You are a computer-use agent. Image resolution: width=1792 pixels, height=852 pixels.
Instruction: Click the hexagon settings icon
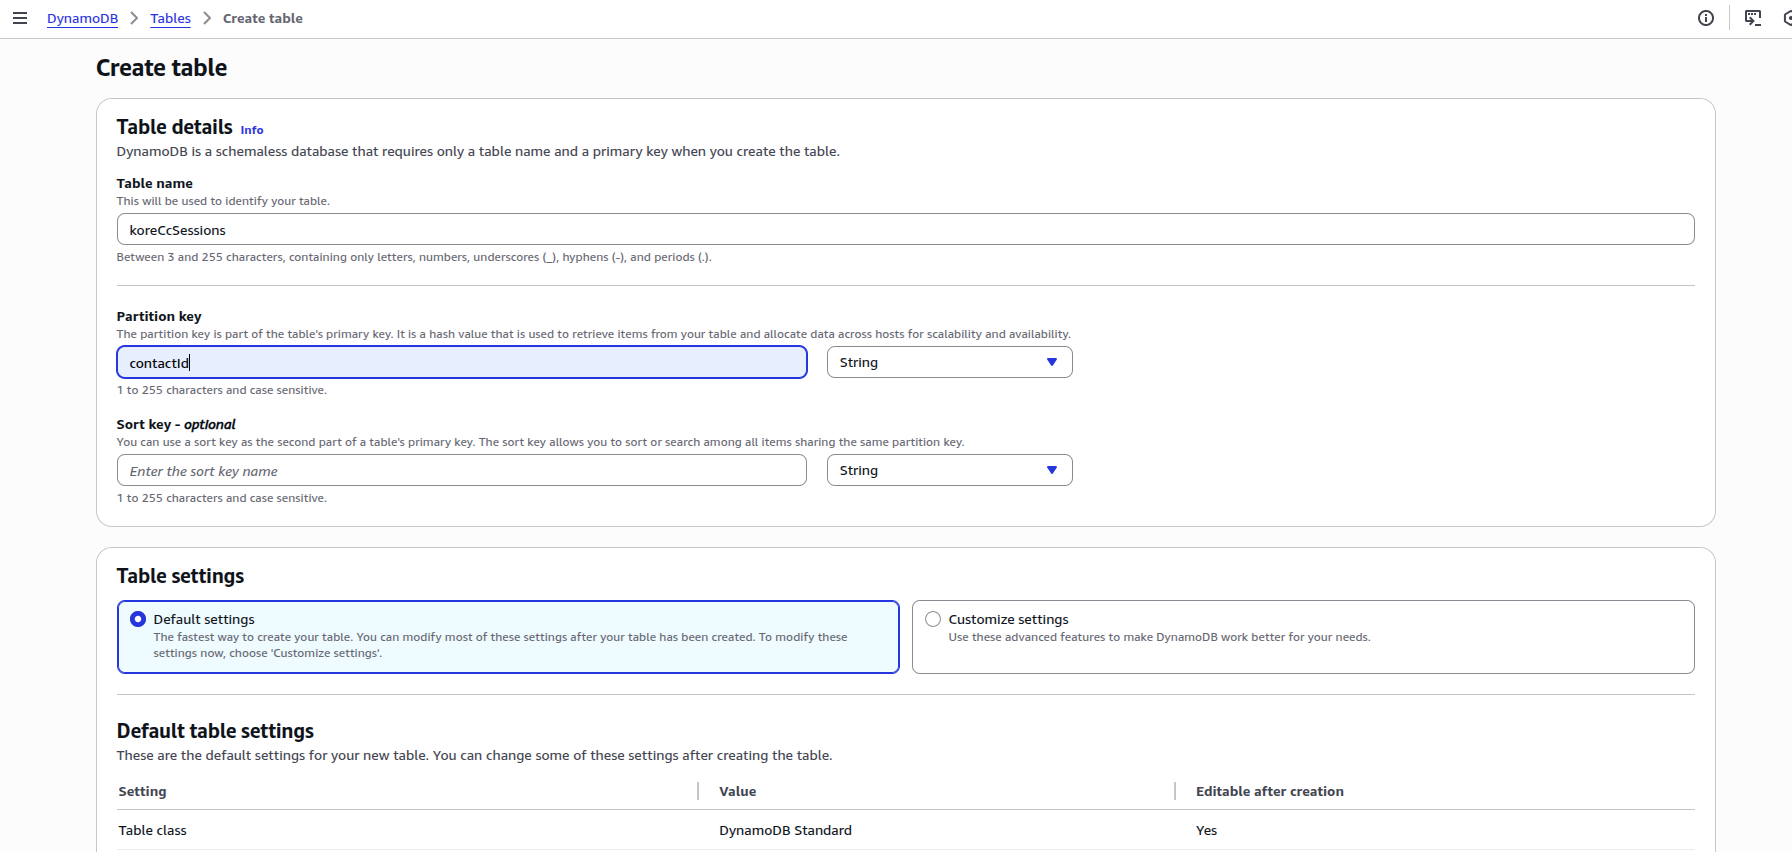pos(1787,18)
